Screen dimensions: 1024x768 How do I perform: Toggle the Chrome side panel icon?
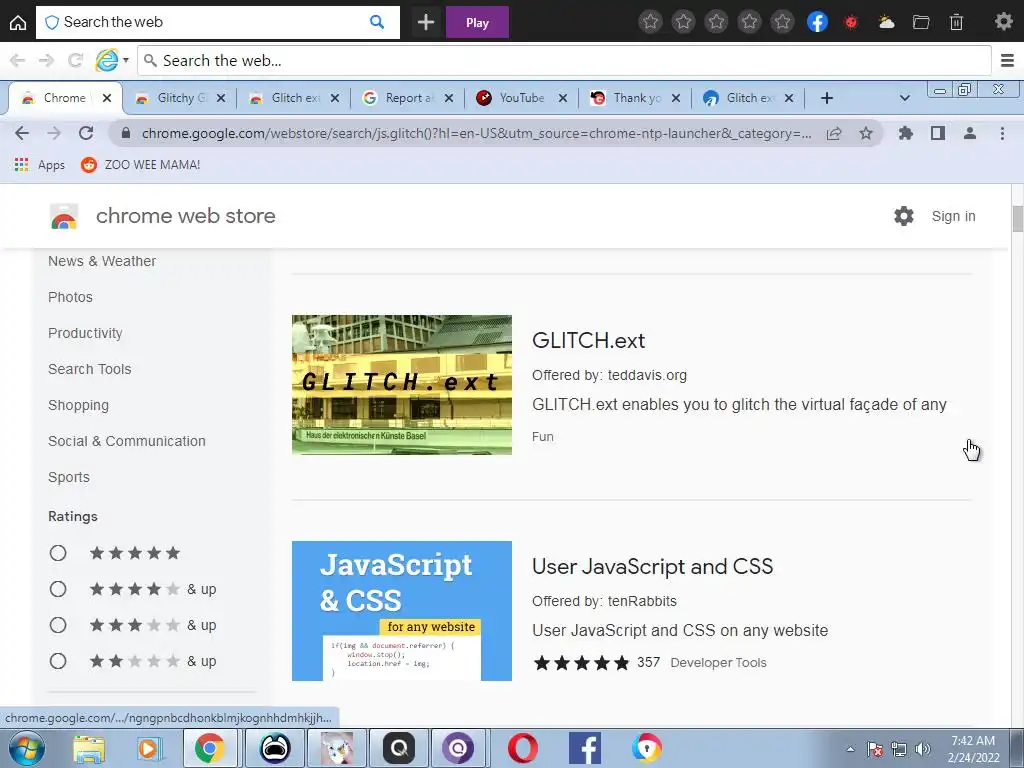click(x=938, y=133)
